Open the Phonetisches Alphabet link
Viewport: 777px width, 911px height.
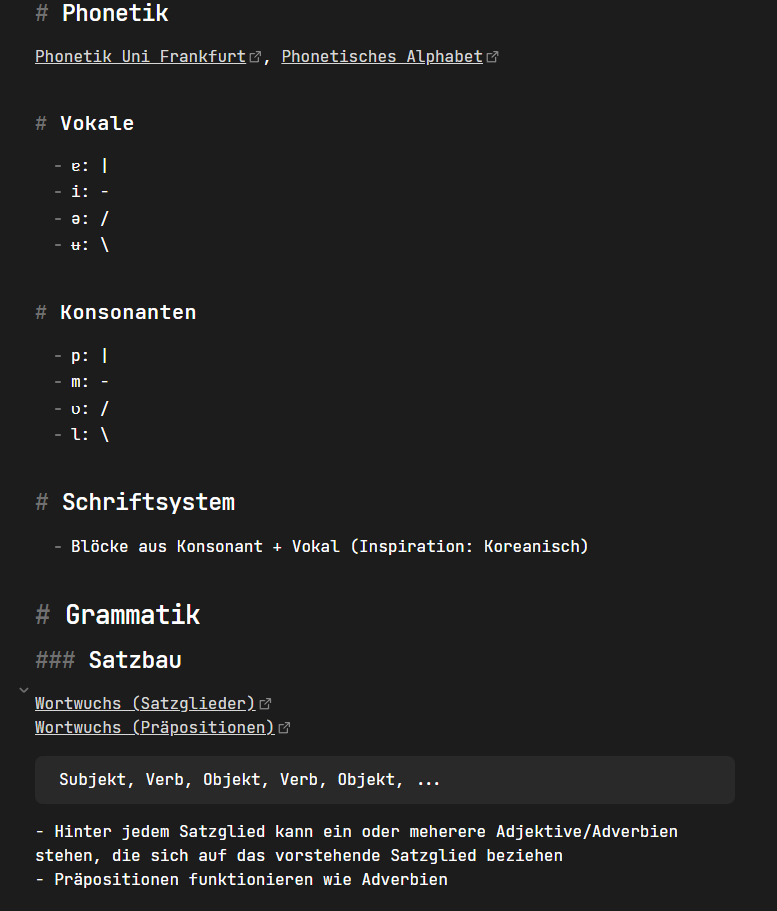pyautogui.click(x=382, y=57)
